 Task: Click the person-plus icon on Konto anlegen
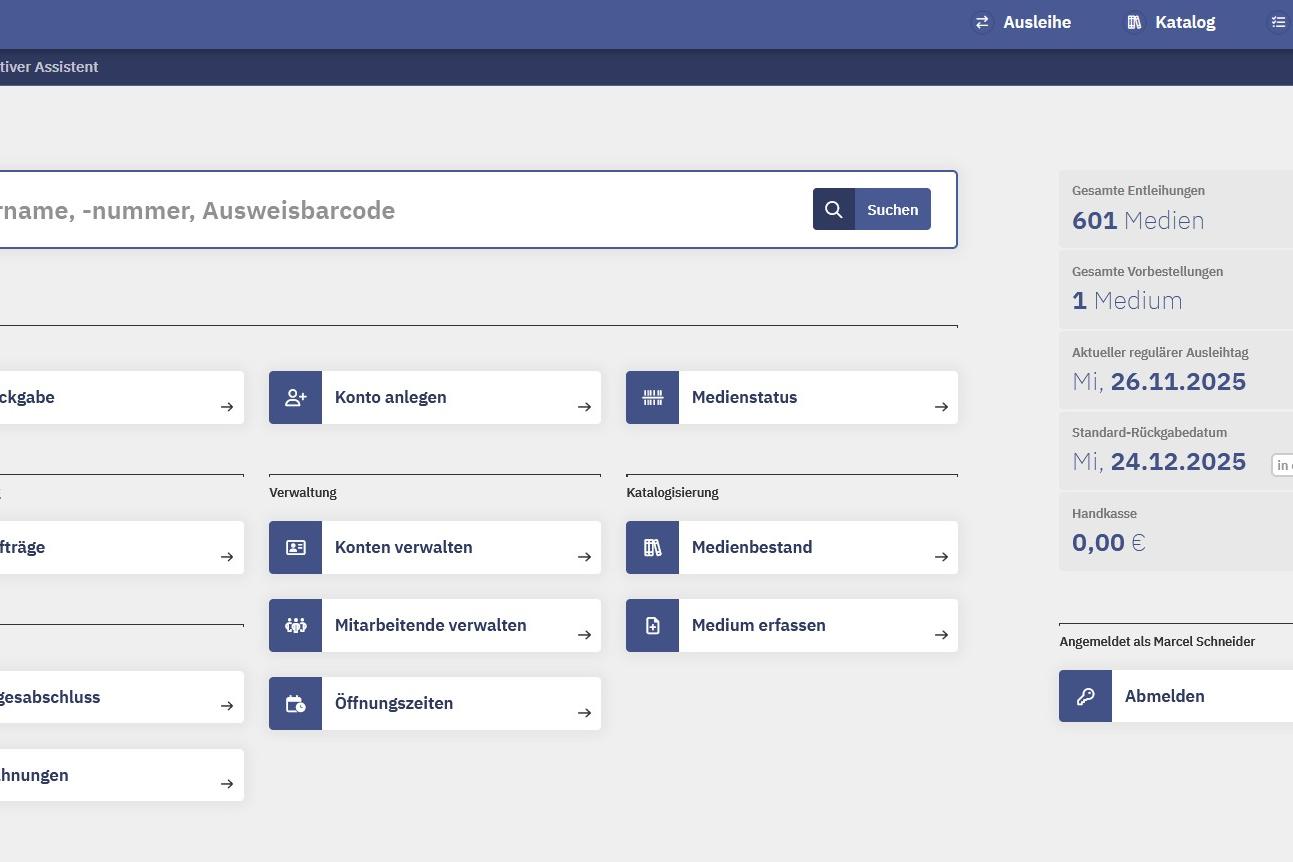coord(295,397)
